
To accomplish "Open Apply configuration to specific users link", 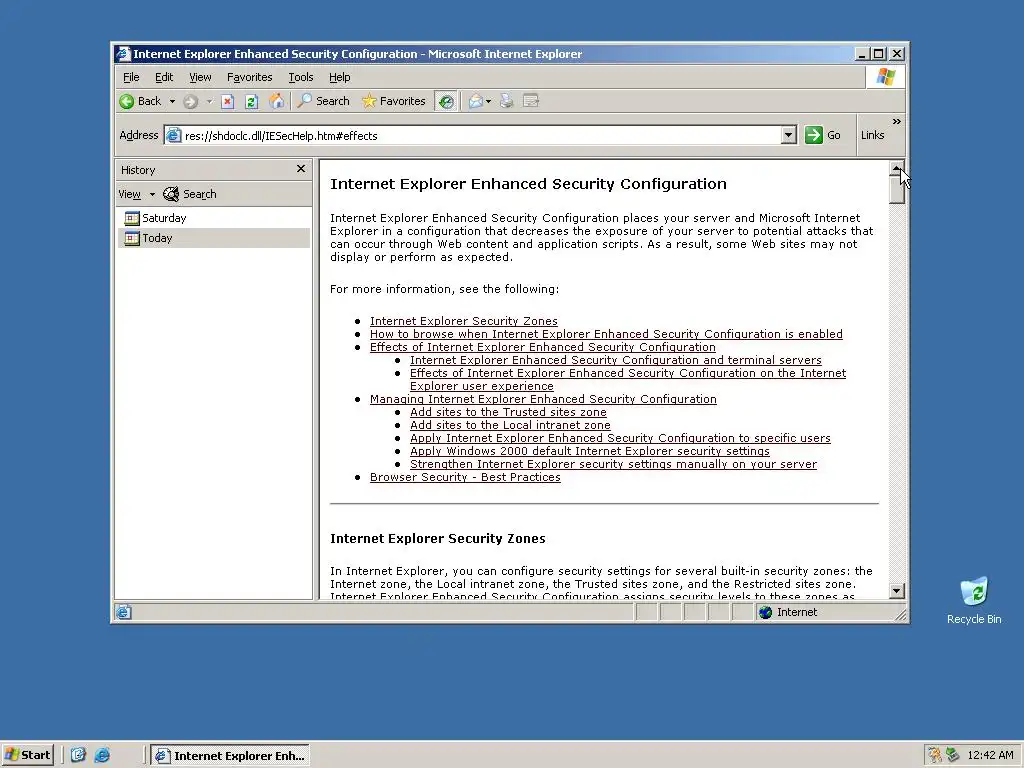I will point(620,438).
